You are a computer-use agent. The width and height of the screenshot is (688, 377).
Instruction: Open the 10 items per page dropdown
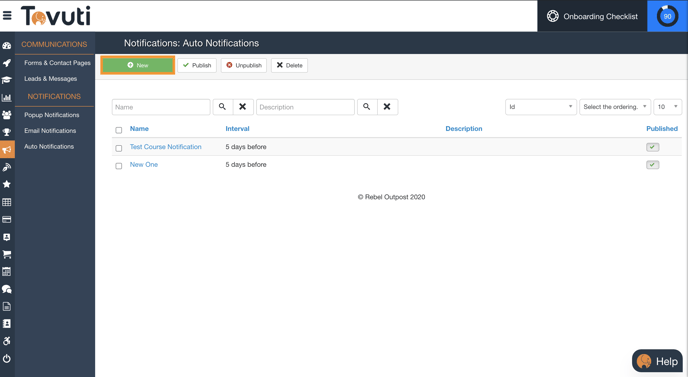(667, 107)
